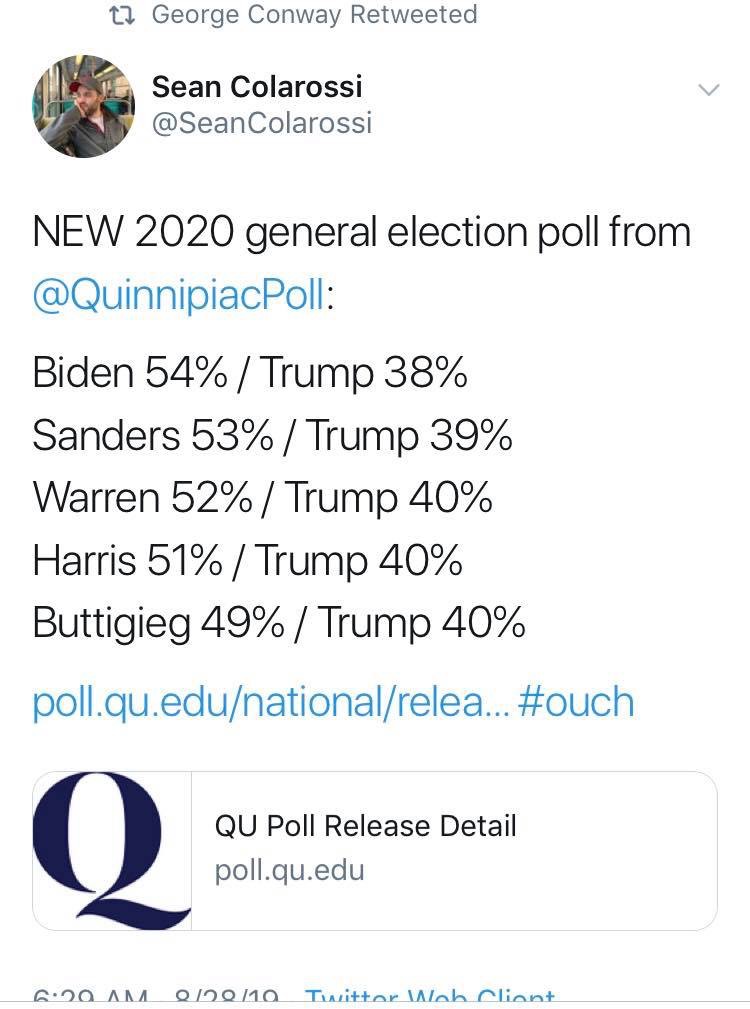Click the Quinnipiac Q logo thumbnail
Viewport: 750px width, 1009px height.
click(x=112, y=851)
